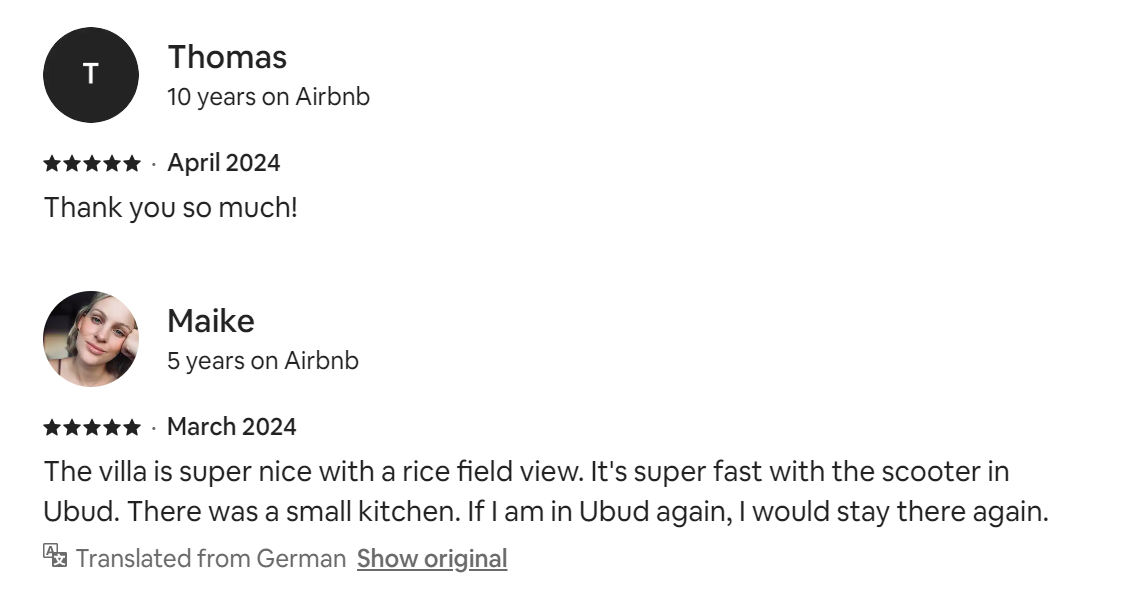This screenshot has width=1141, height=612.
Task: Click the translation icon under Maike's review
Action: (55, 556)
